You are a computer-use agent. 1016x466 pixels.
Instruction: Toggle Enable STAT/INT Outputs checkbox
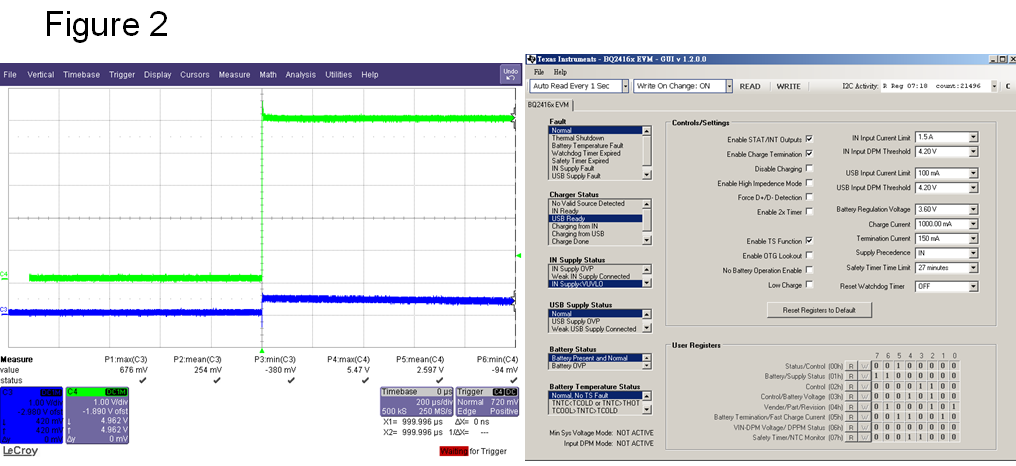pos(809,139)
